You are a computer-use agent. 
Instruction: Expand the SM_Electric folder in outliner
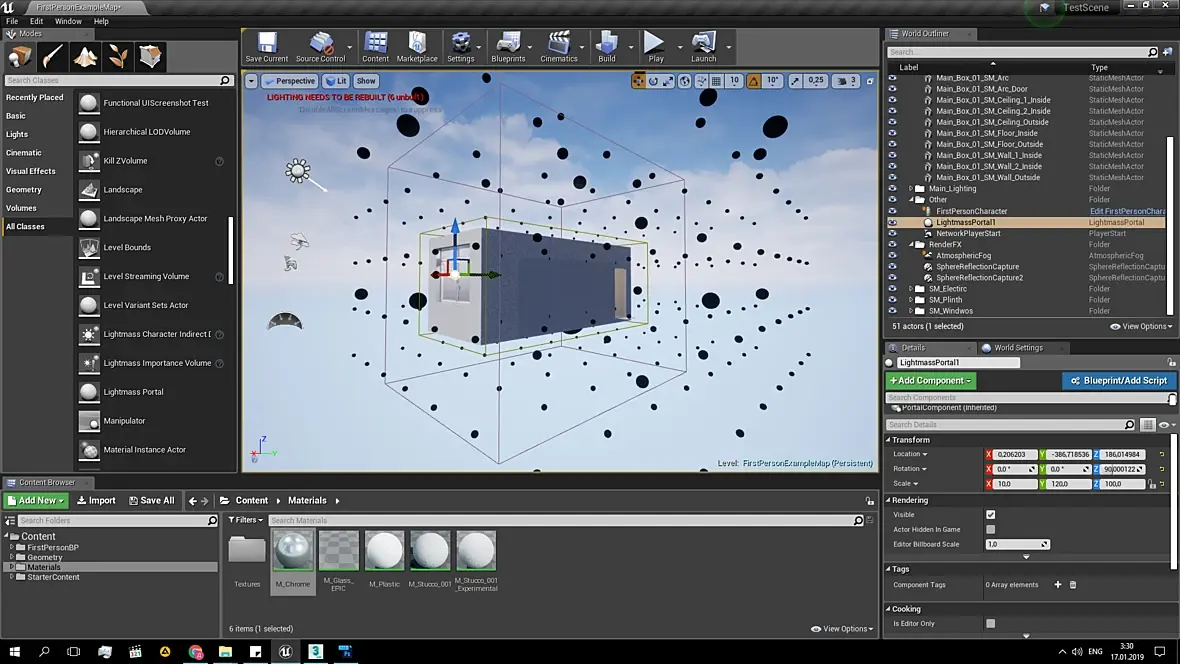pos(911,289)
